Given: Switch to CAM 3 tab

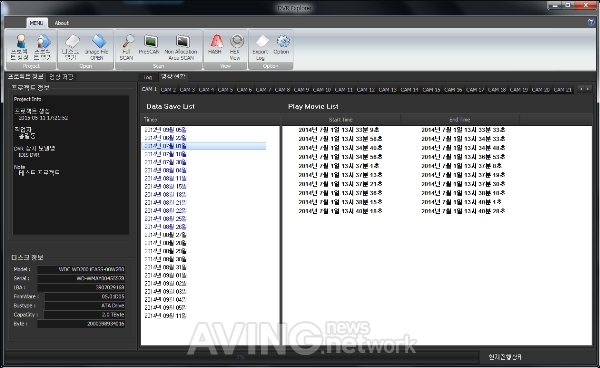Looking at the screenshot, I should click(x=188, y=90).
